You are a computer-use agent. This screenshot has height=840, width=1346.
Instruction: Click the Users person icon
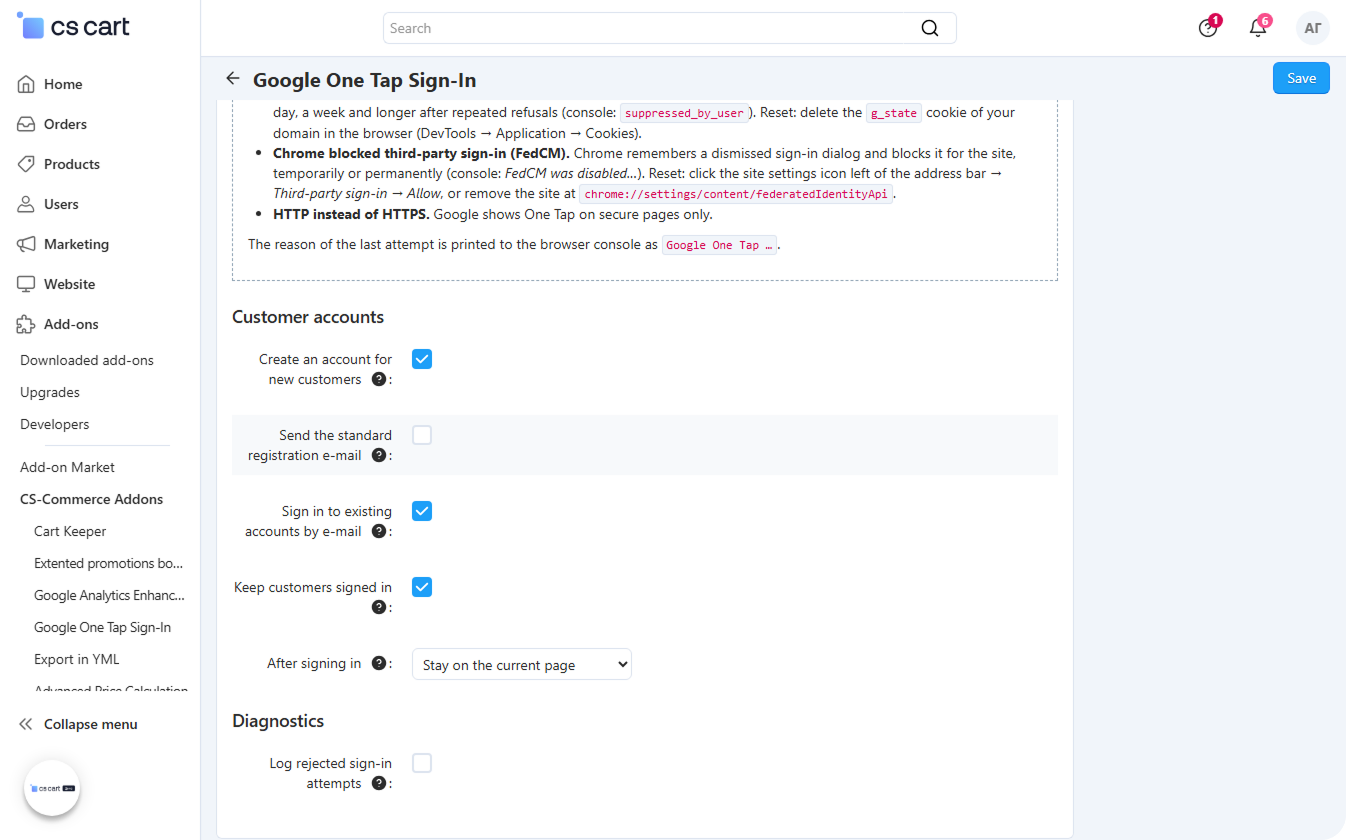click(x=26, y=204)
